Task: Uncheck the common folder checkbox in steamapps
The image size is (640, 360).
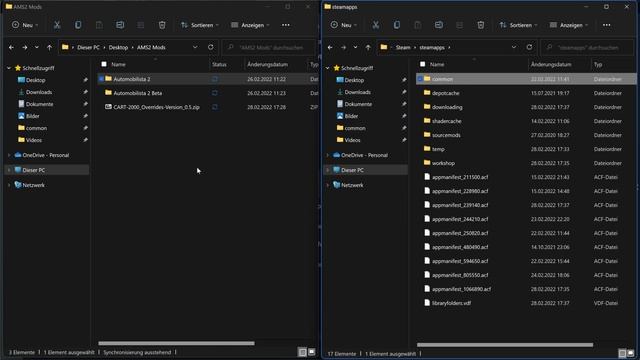Action: [x=420, y=79]
